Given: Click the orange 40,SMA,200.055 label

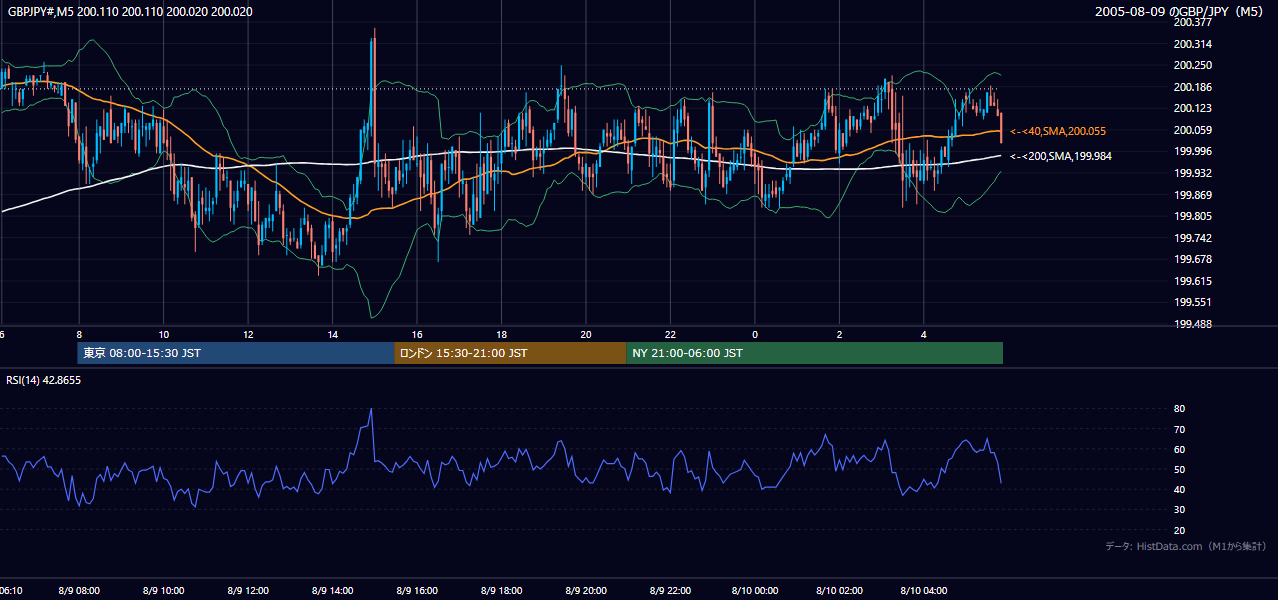Looking at the screenshot, I should tap(1058, 131).
